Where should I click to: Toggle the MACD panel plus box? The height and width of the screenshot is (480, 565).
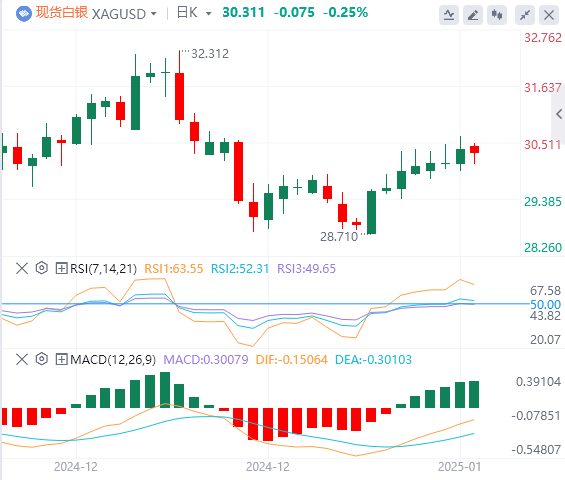point(61,359)
